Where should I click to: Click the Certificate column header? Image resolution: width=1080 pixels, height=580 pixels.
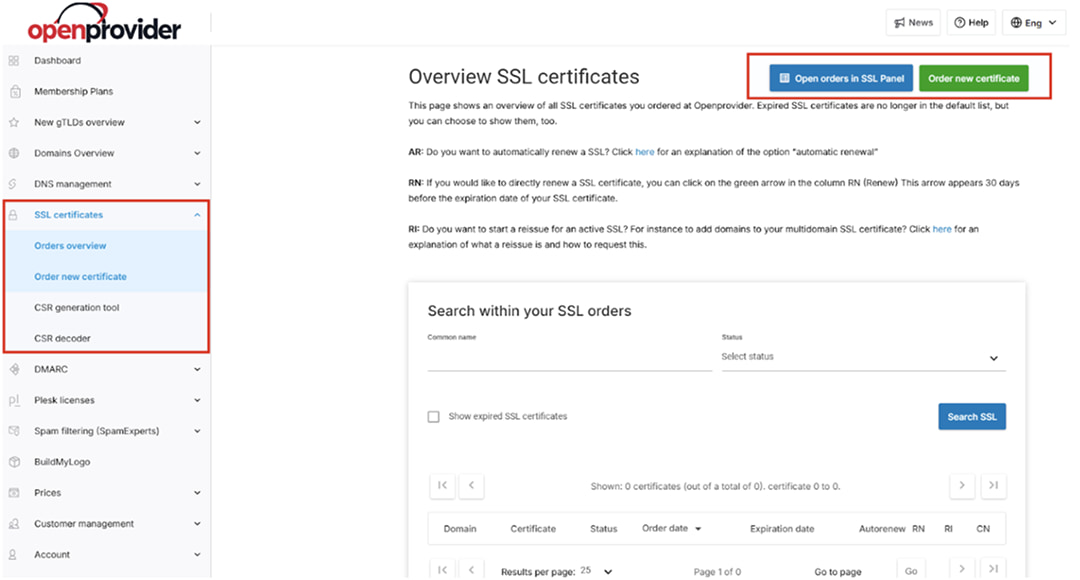coord(533,529)
